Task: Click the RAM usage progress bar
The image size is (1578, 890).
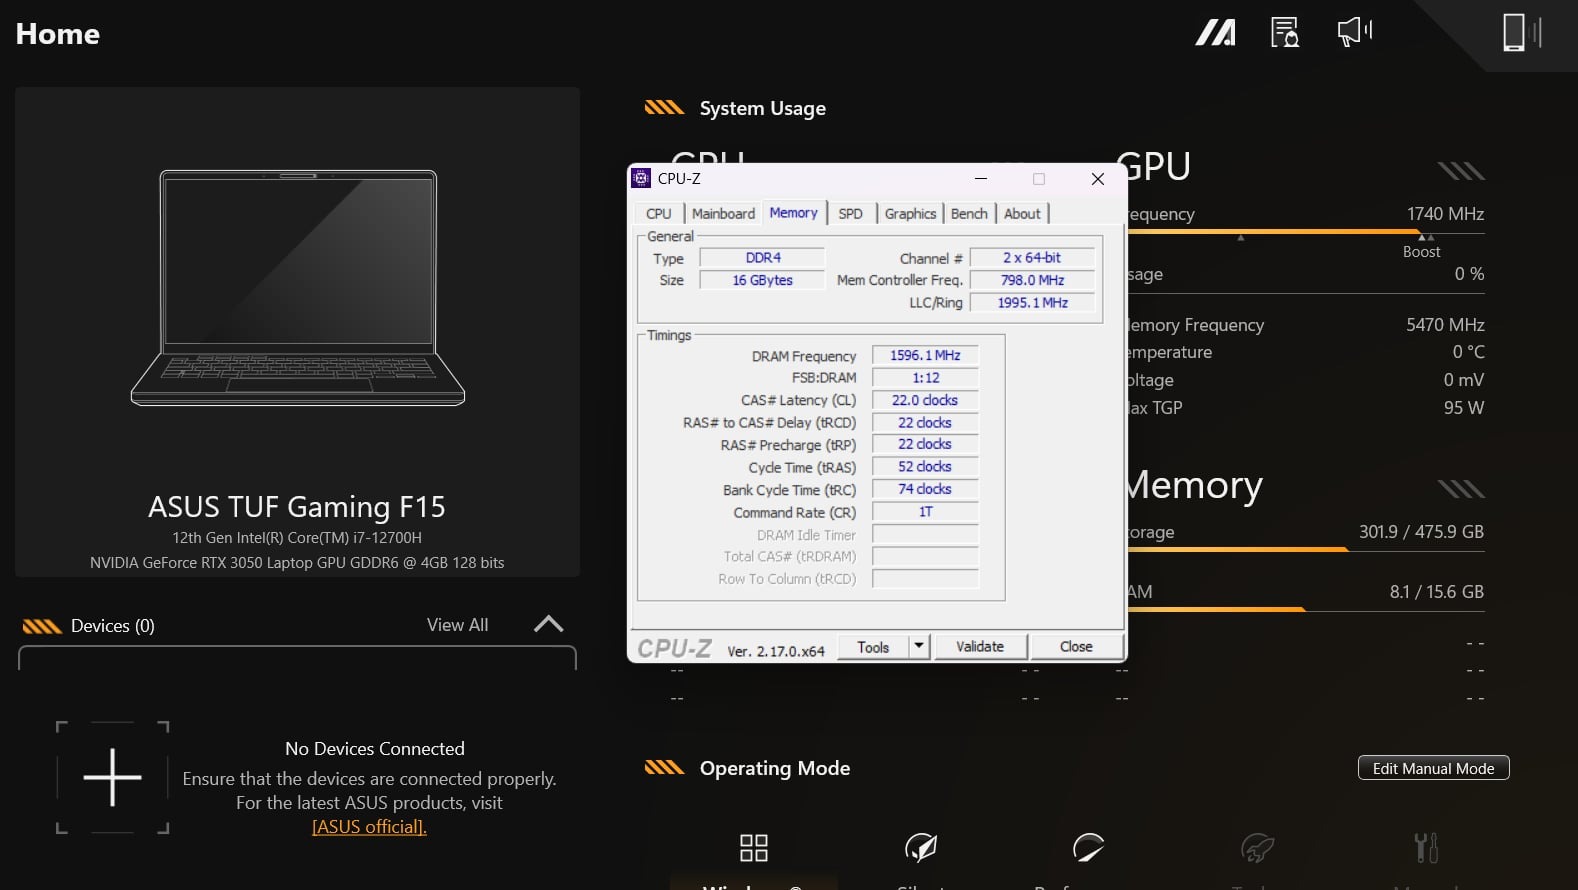Action: click(x=1305, y=609)
